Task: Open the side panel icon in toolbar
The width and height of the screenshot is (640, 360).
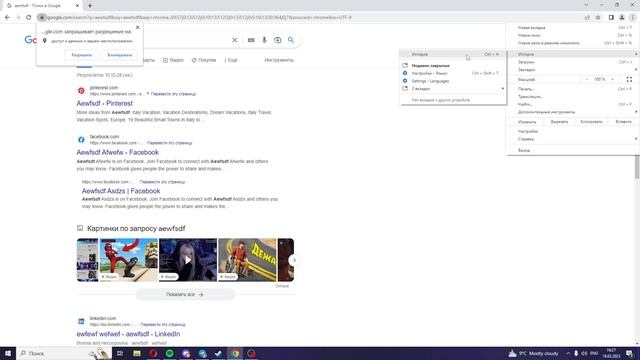Action: tap(611, 18)
